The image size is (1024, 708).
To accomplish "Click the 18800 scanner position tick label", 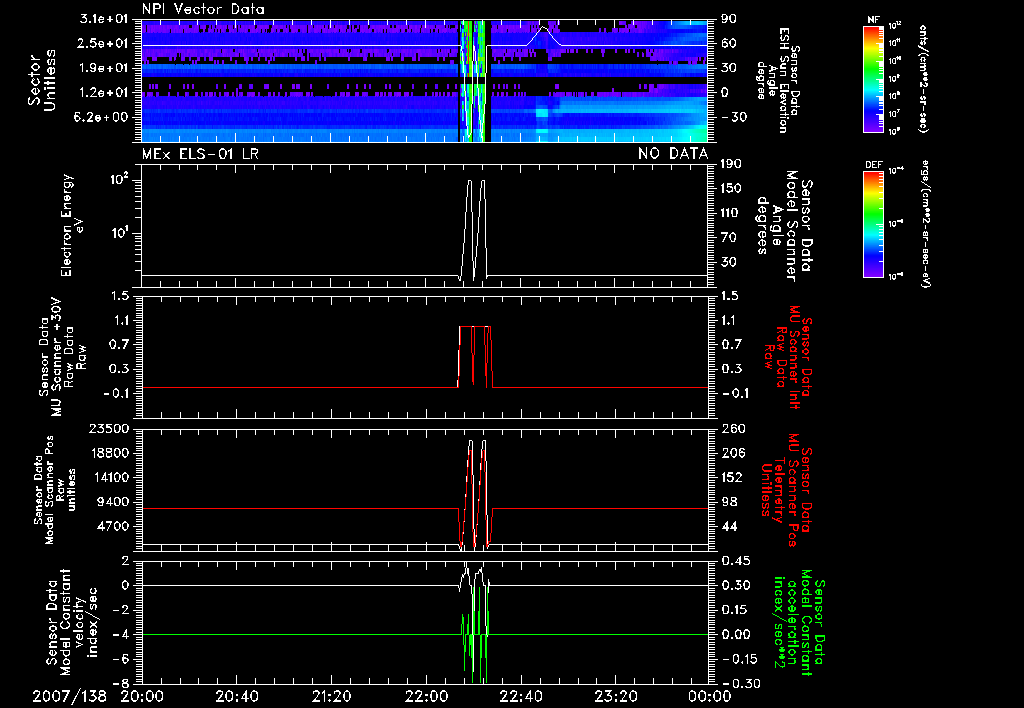I will (x=108, y=453).
